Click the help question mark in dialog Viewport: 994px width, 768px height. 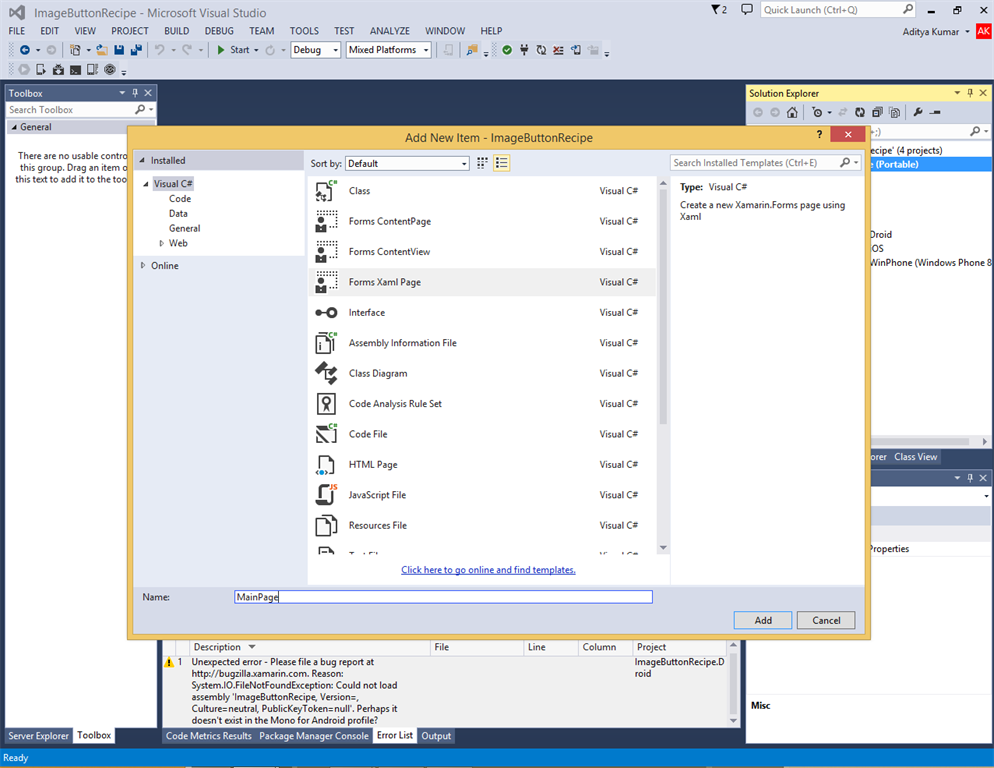pos(819,134)
